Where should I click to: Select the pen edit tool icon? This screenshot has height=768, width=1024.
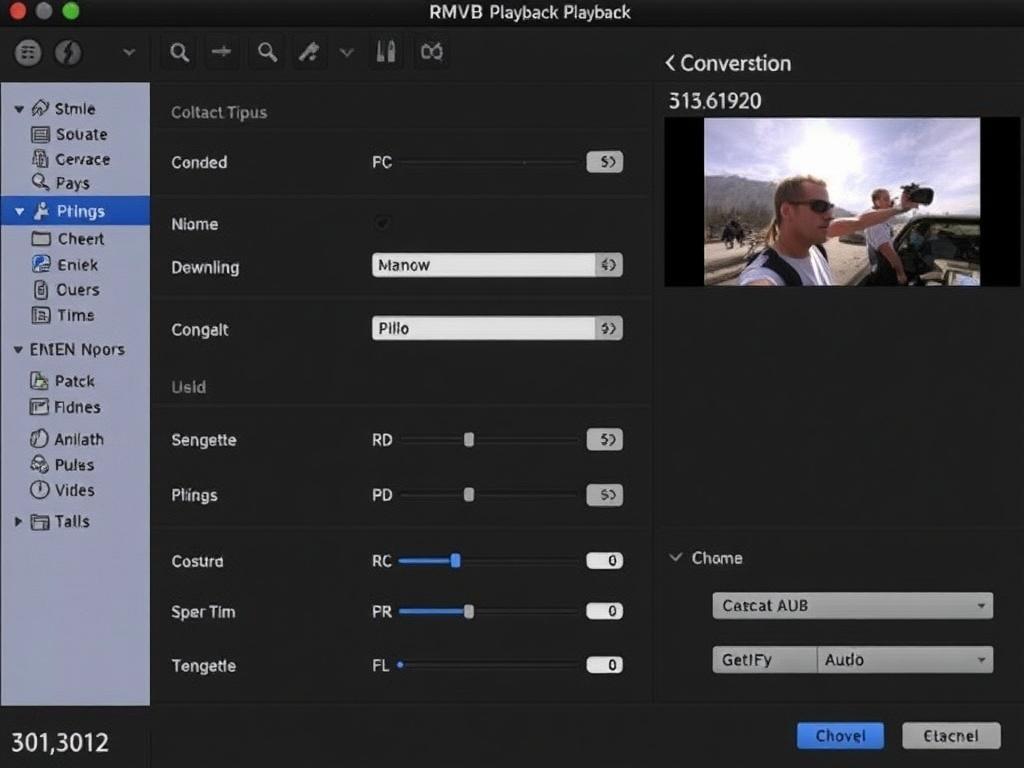(309, 53)
